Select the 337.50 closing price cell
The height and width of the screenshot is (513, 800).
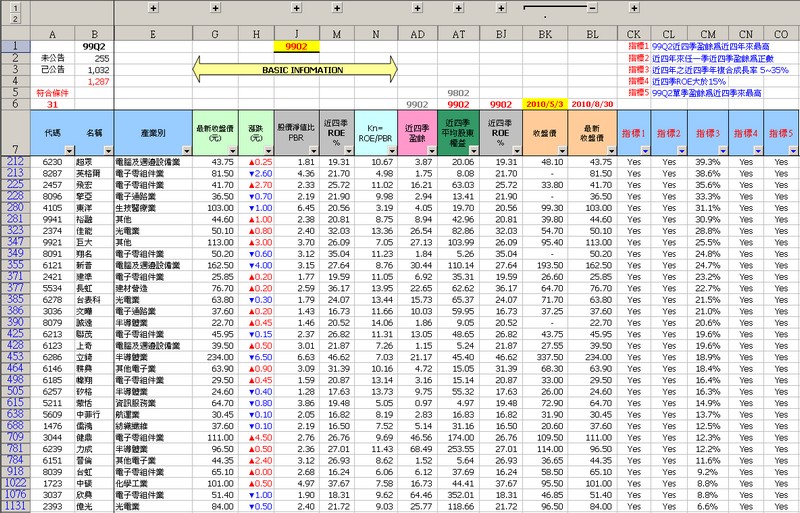545,357
